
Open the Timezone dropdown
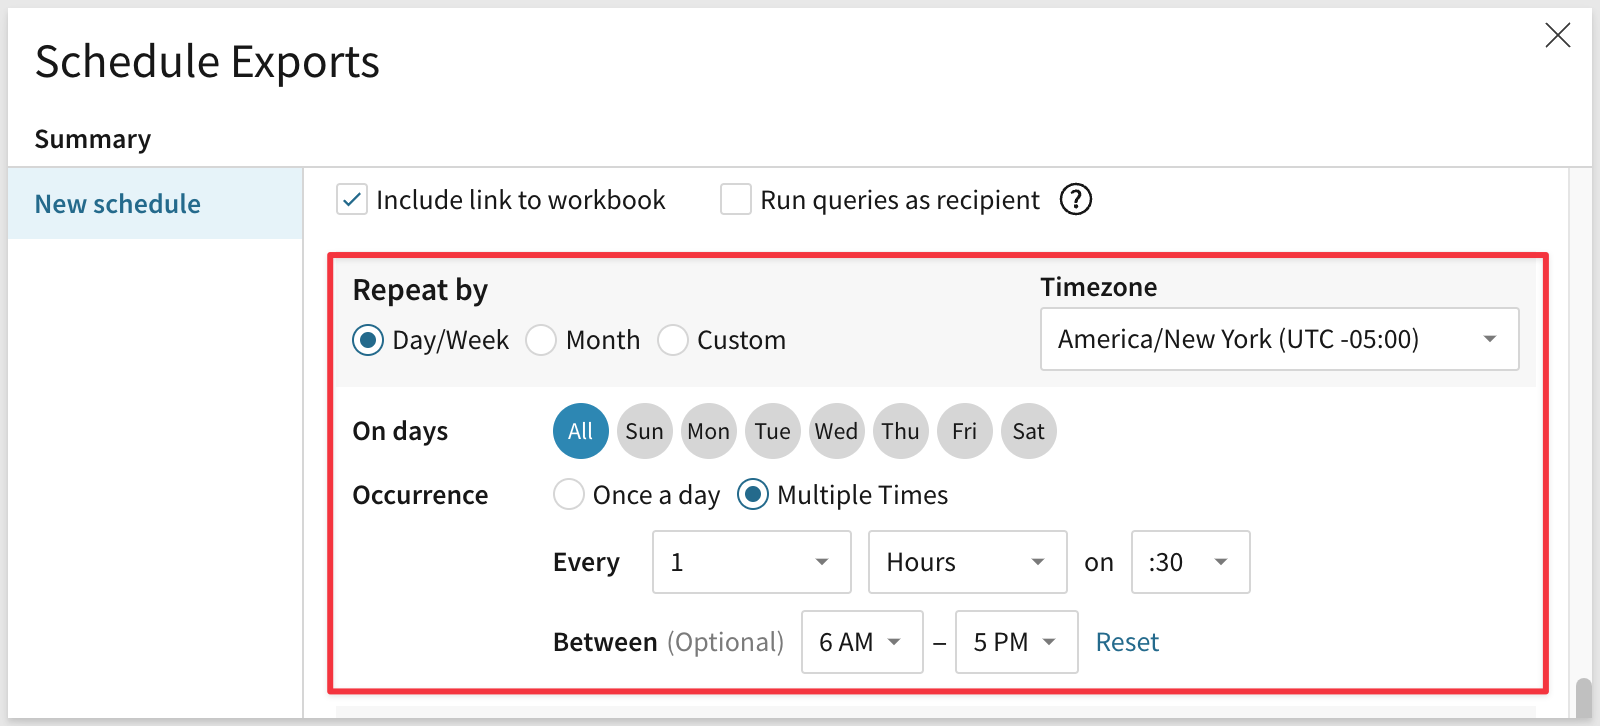[x=1279, y=339]
